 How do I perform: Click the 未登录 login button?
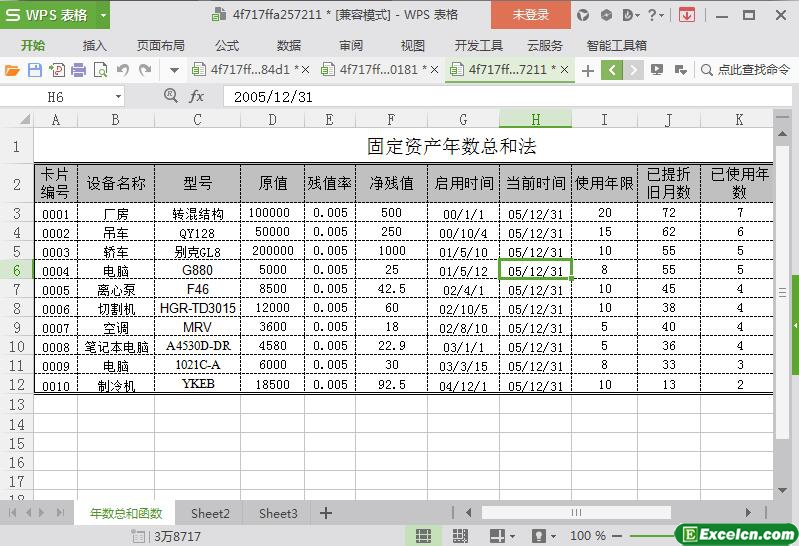(530, 15)
